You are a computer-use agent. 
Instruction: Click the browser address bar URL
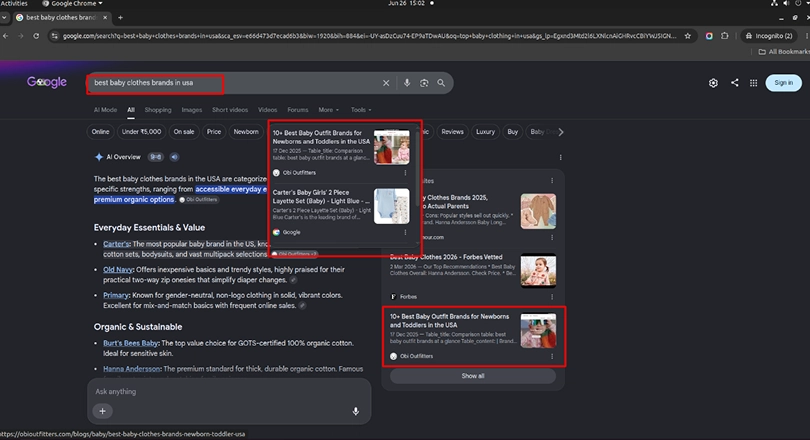[x=369, y=36]
